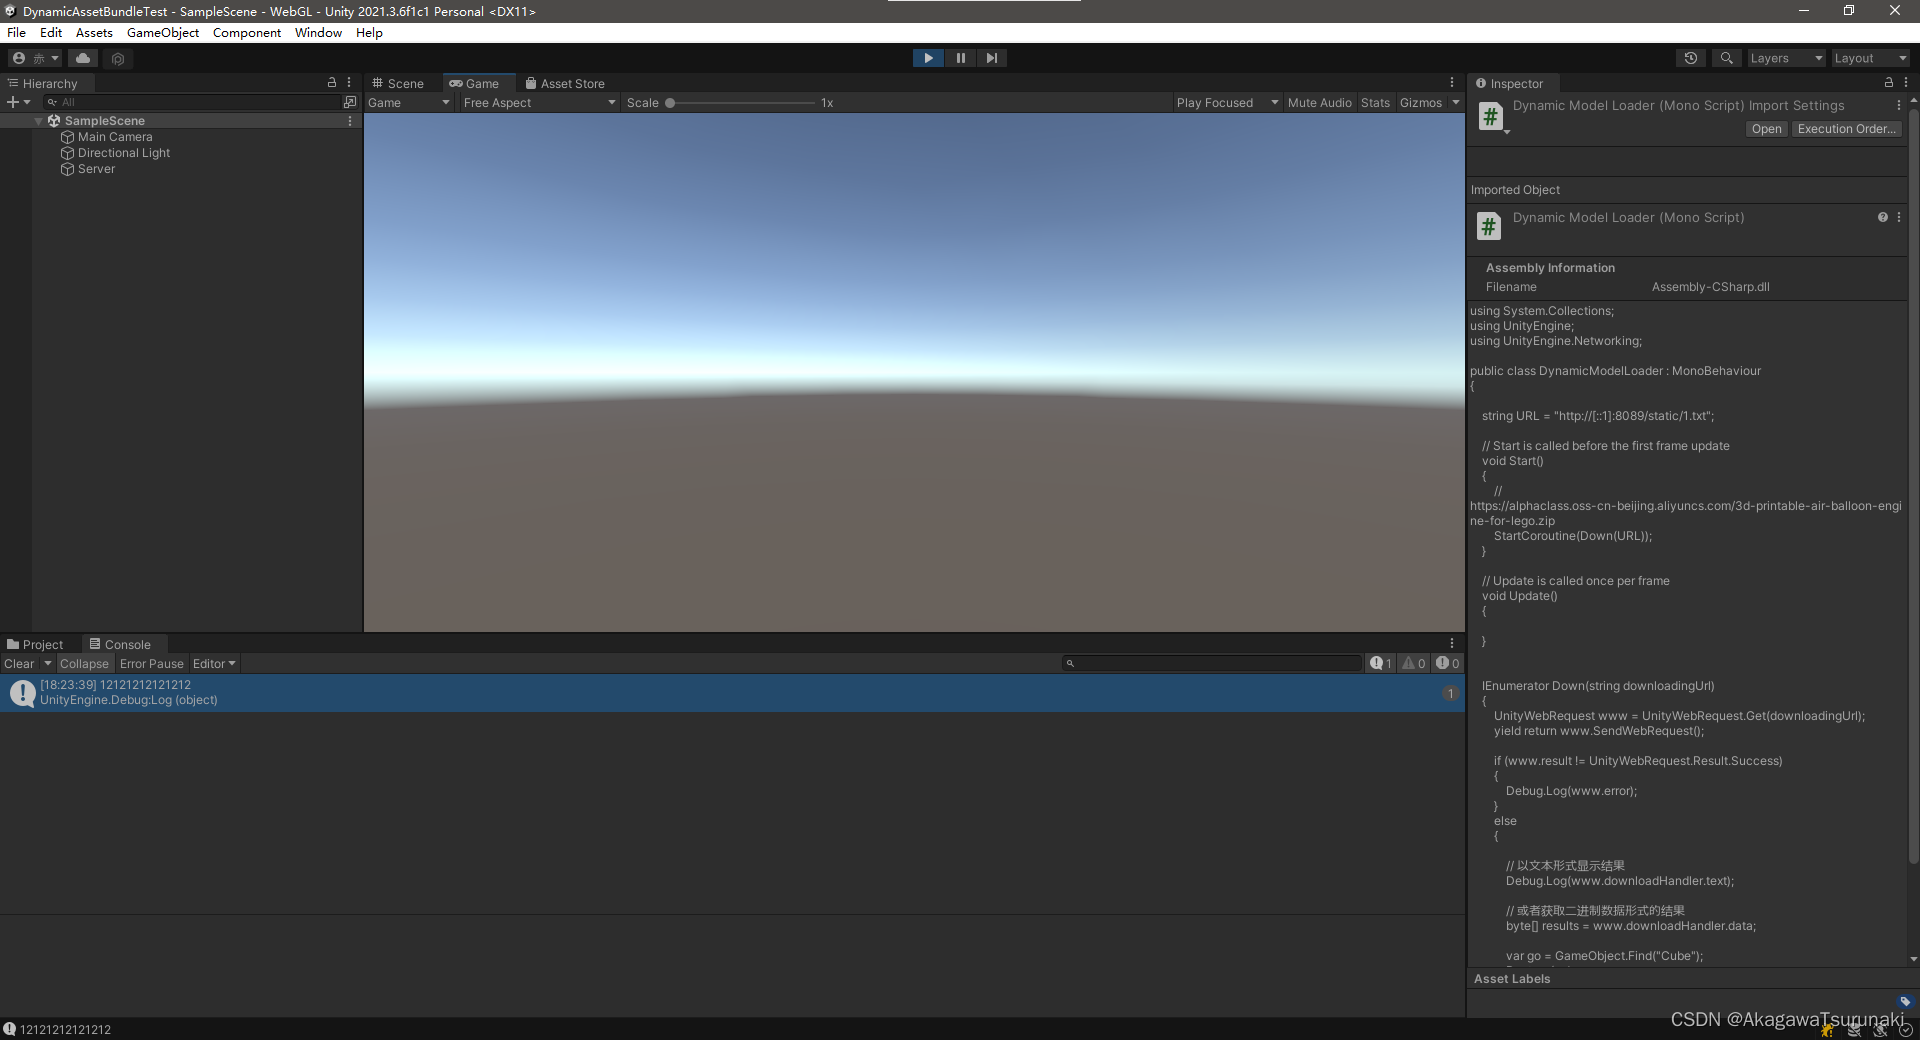Click the Open button in Import Settings

point(1765,128)
